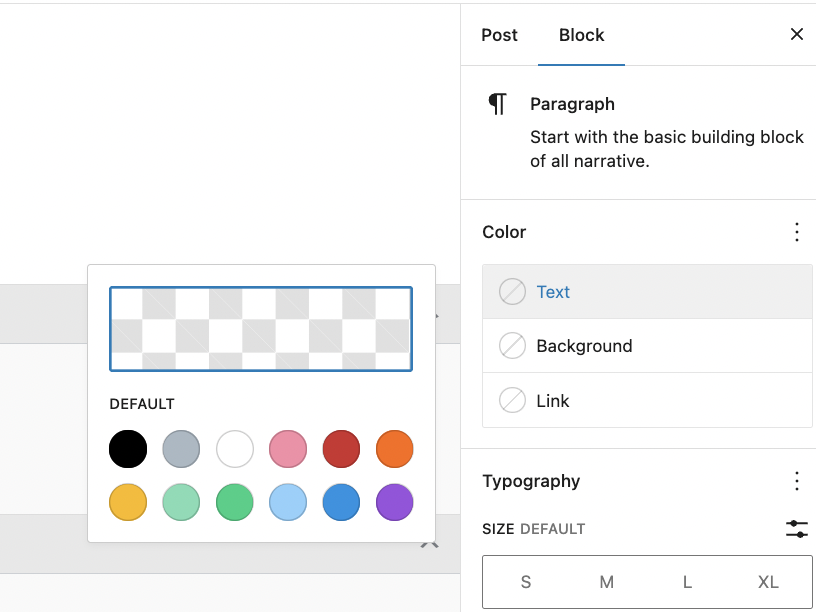Pick the orange color swatch
Viewport: 816px width, 612px height.
click(394, 449)
